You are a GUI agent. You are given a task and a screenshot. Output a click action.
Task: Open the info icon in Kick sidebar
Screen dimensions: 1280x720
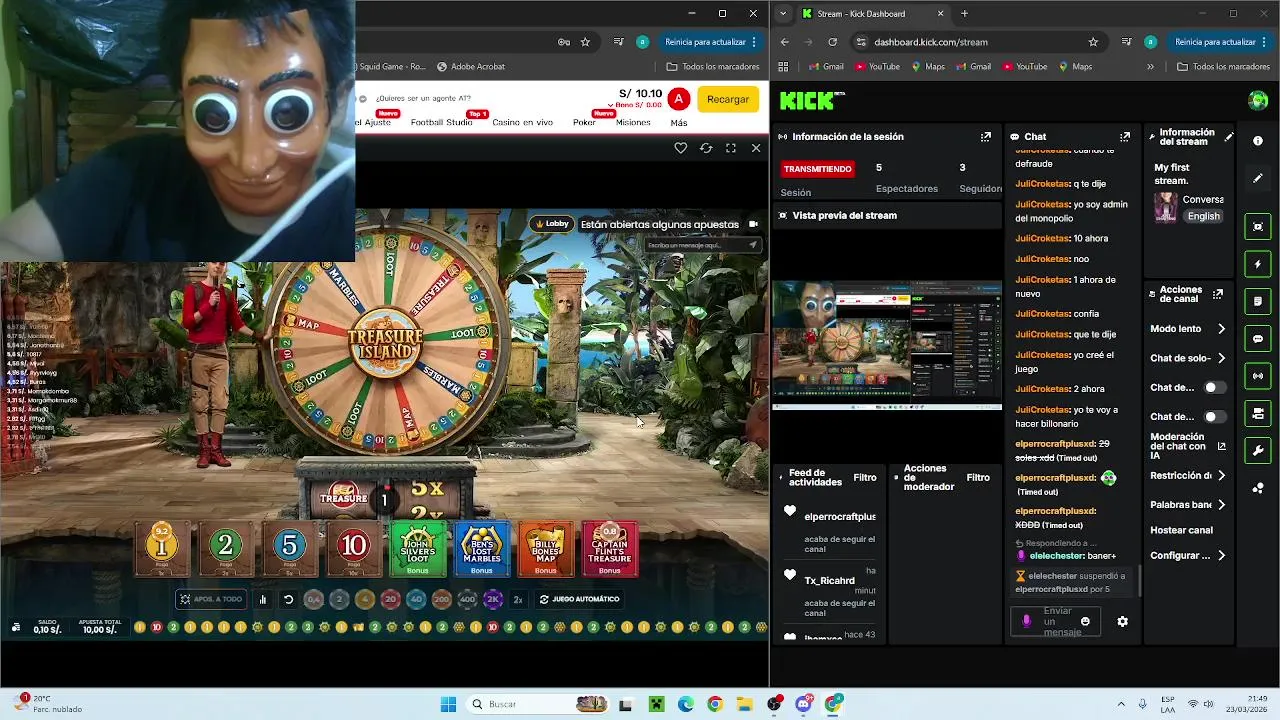(1258, 141)
